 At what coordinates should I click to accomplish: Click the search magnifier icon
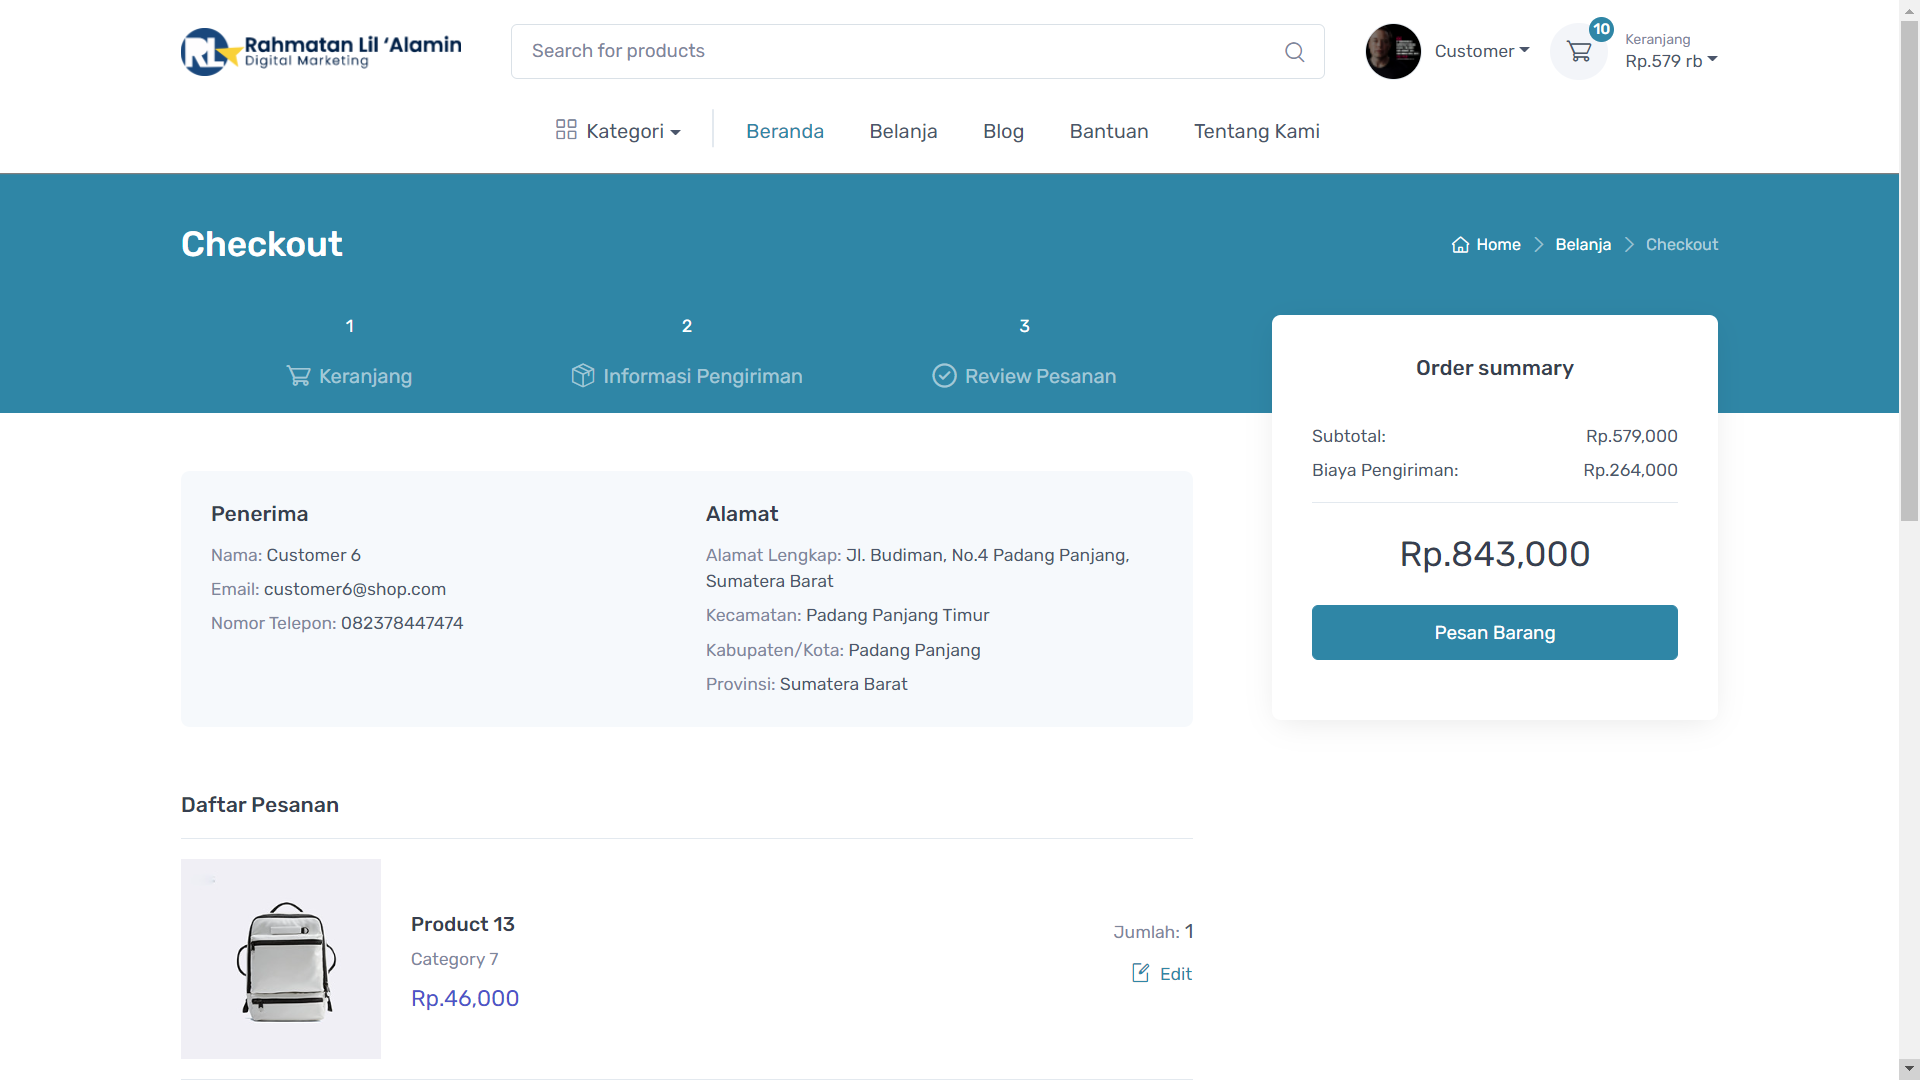coord(1294,52)
